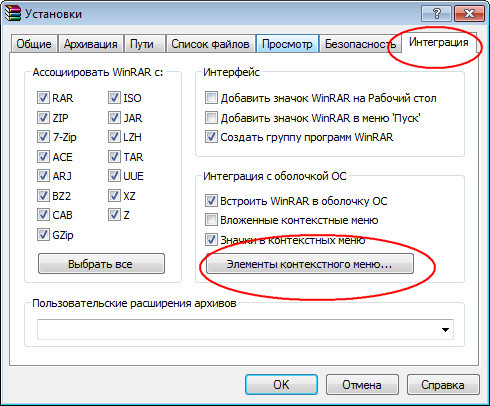Toggle the JAR checkbox
This screenshot has height=406, width=490.
point(114,117)
